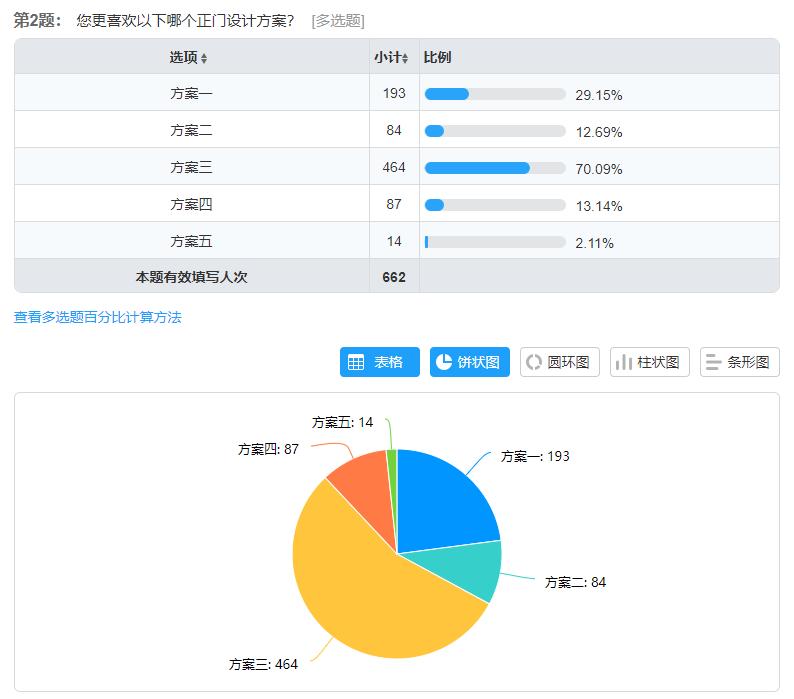Click the horizontal bars icon in 条形图
The image size is (794, 699).
(713, 362)
